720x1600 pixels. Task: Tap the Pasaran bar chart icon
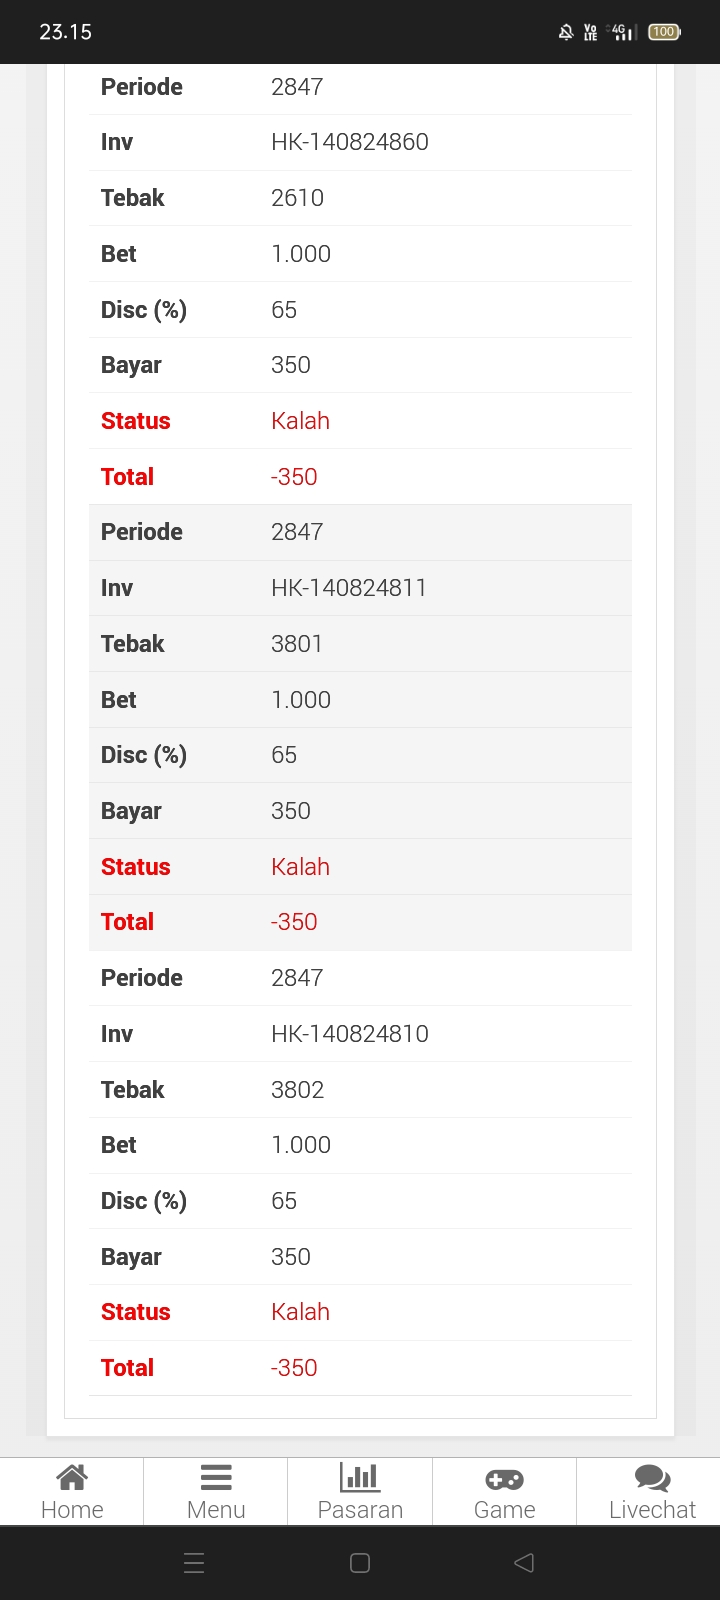pos(360,1477)
